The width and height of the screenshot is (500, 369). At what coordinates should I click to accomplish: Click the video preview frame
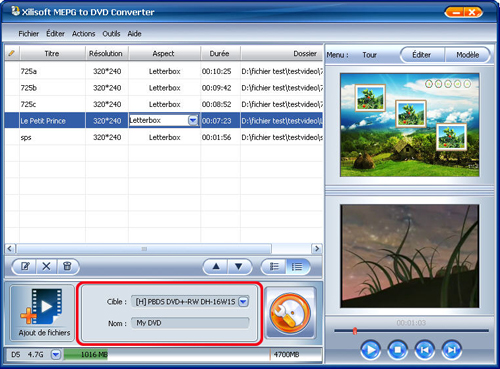pos(410,256)
